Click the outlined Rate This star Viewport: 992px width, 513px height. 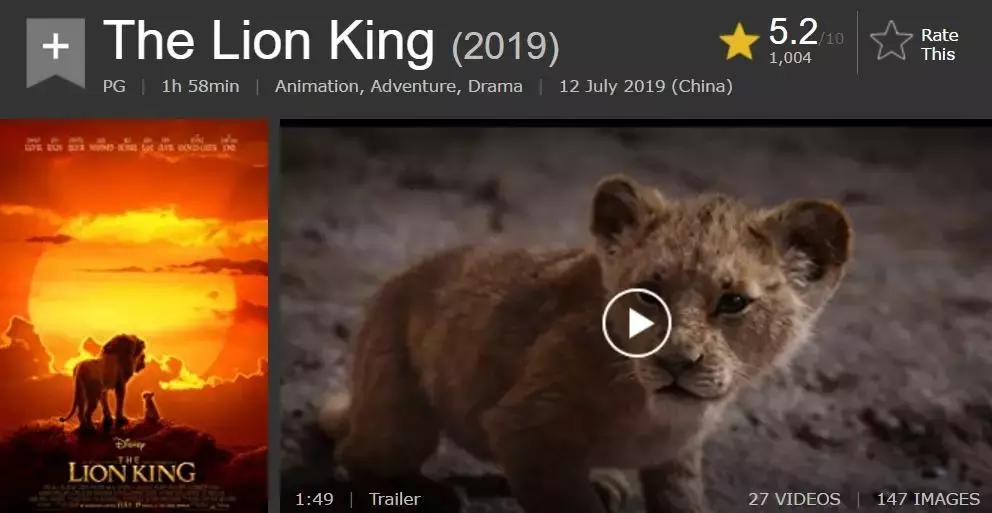point(891,41)
